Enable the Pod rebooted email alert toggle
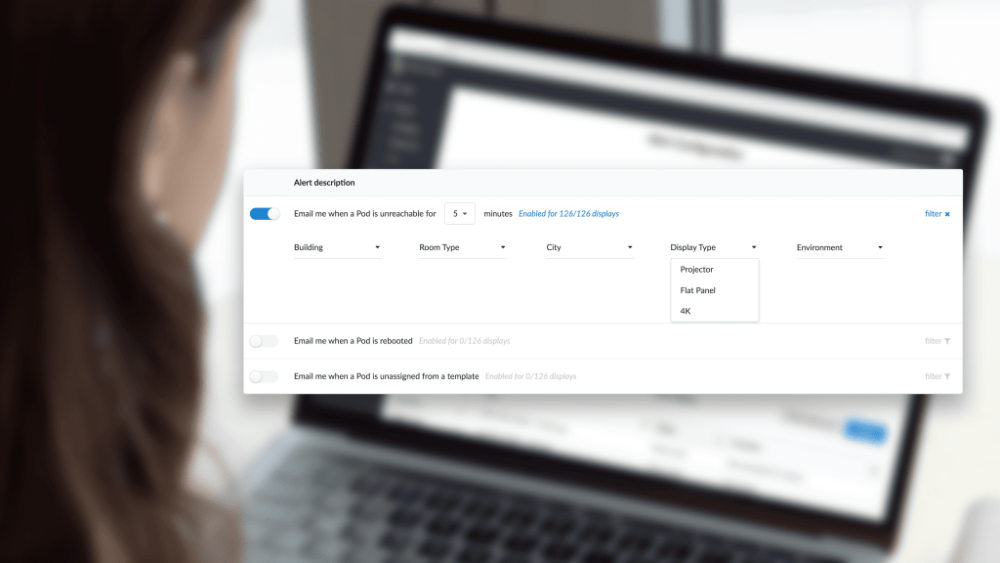Image resolution: width=1000 pixels, height=563 pixels. point(264,341)
